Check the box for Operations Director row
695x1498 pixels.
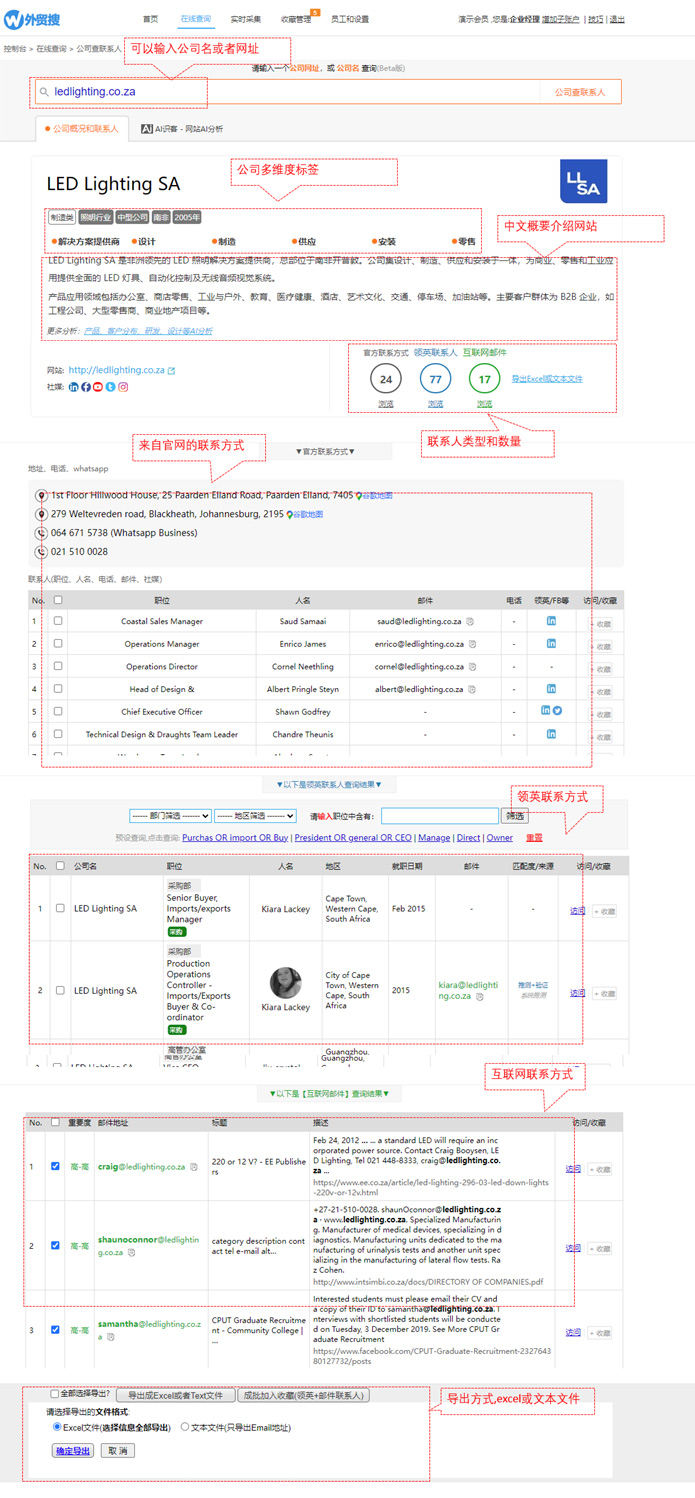click(x=58, y=666)
